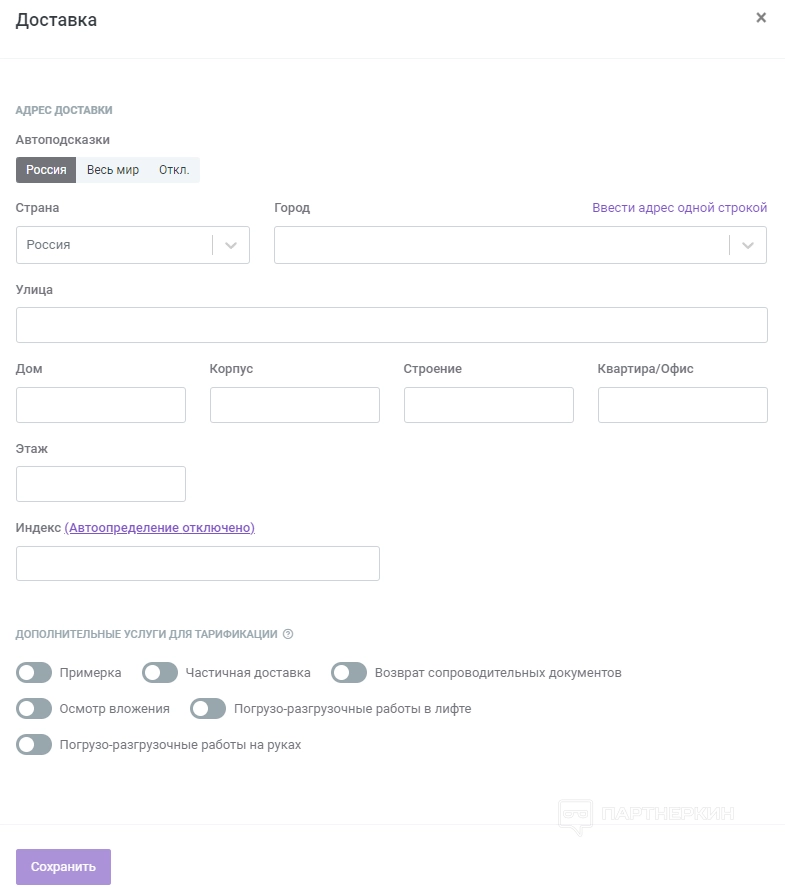Enable Погрузо-разгрузочные работы в лифте

pyautogui.click(x=208, y=709)
